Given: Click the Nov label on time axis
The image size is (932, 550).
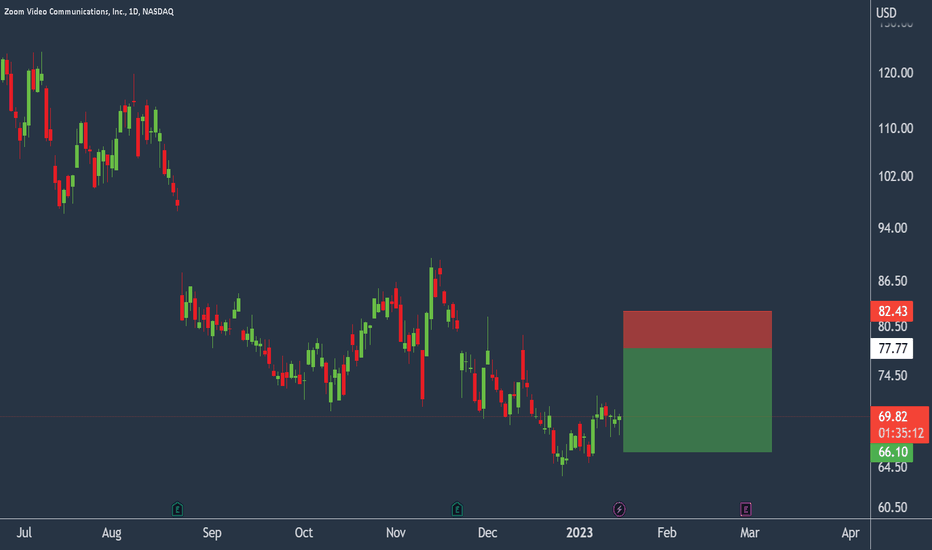Looking at the screenshot, I should click(396, 533).
